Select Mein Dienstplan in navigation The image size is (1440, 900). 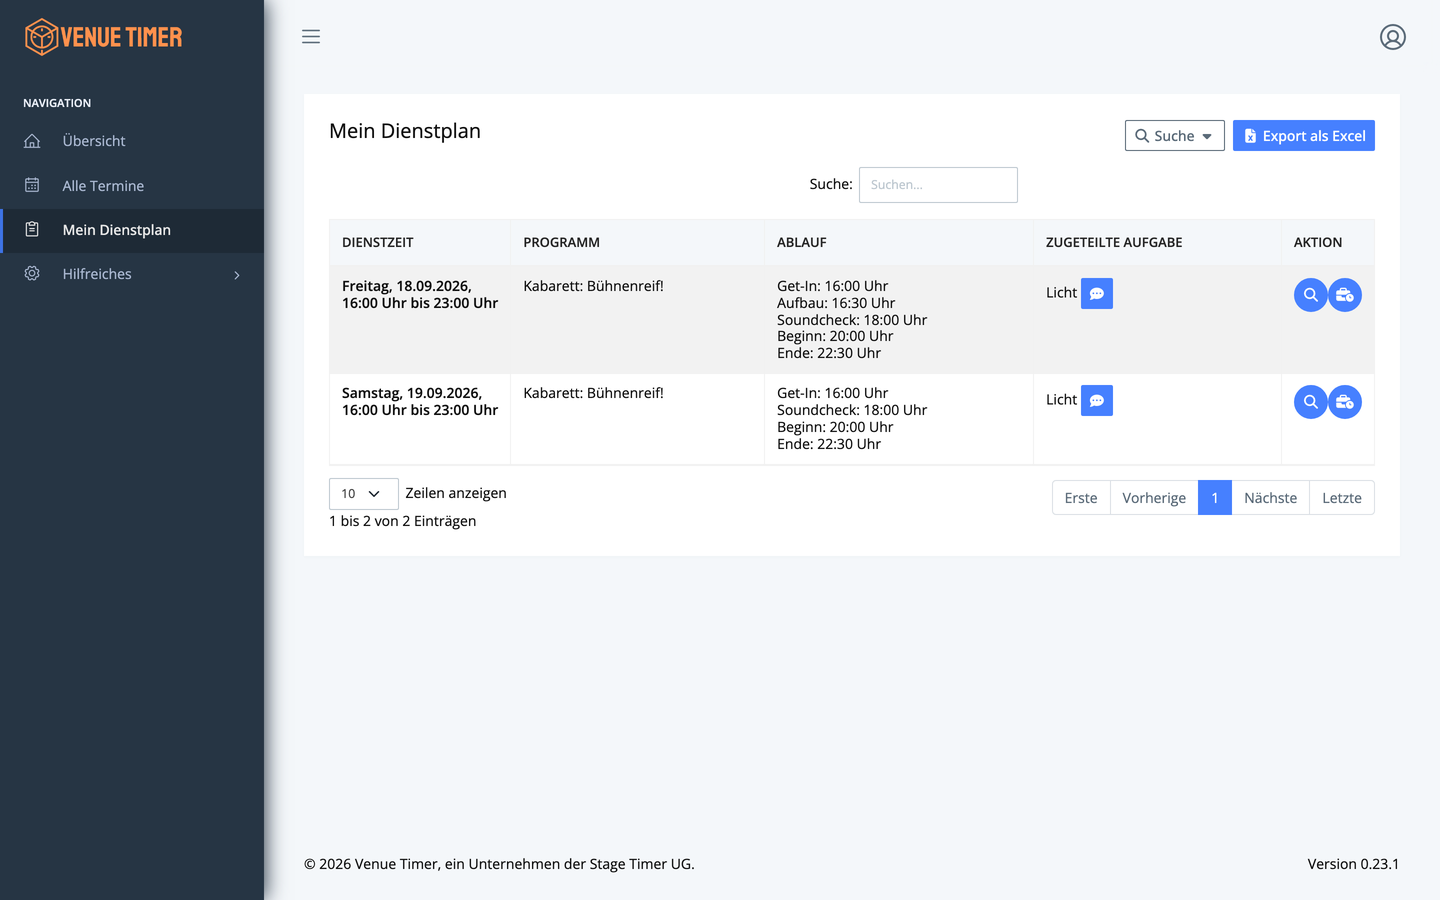coord(132,230)
